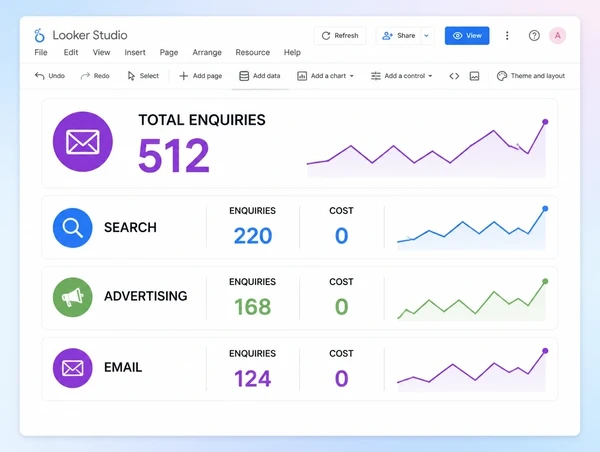Screen dimensions: 600x452
Task: Click Add data in the toolbar
Action: (260, 76)
